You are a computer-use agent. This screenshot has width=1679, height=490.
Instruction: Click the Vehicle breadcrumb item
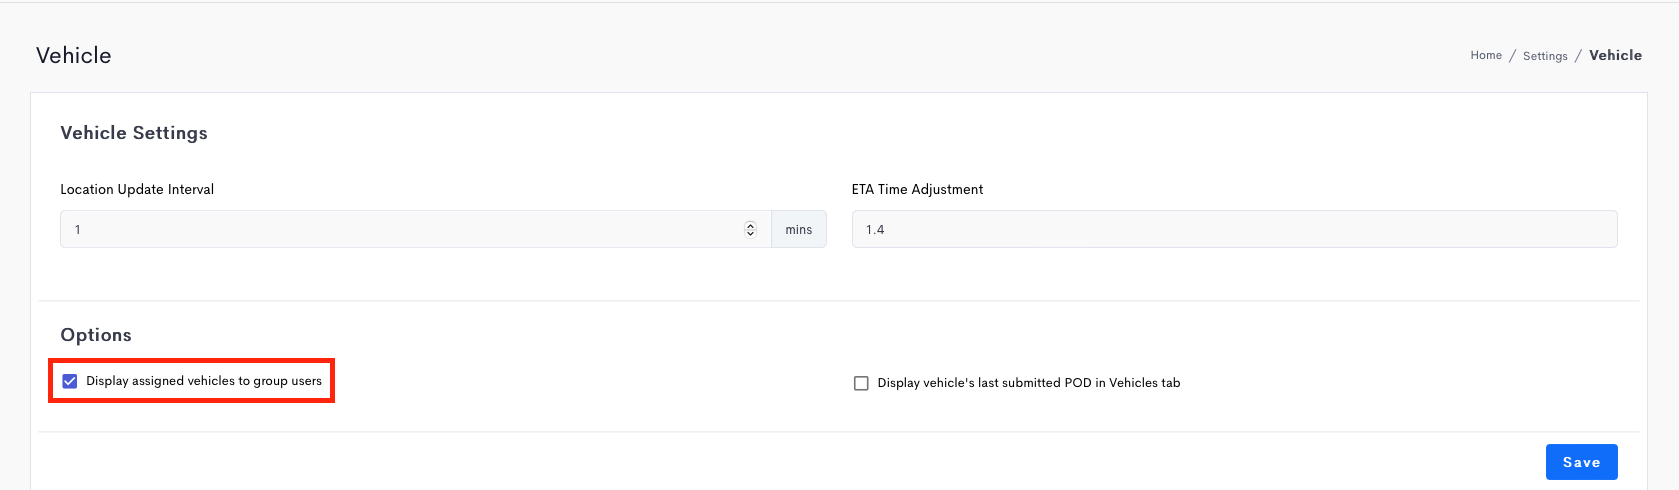point(1615,55)
